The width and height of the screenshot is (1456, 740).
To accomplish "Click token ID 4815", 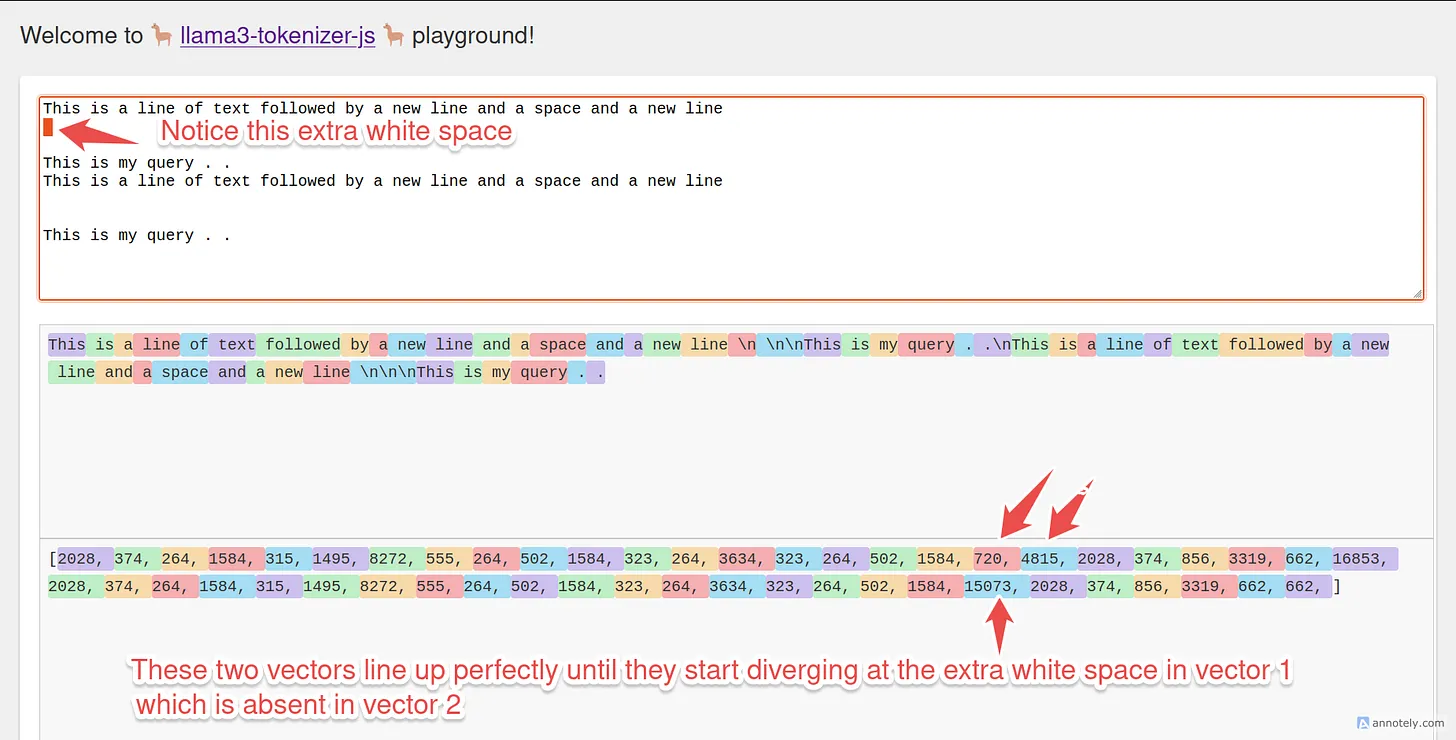I will (1048, 559).
